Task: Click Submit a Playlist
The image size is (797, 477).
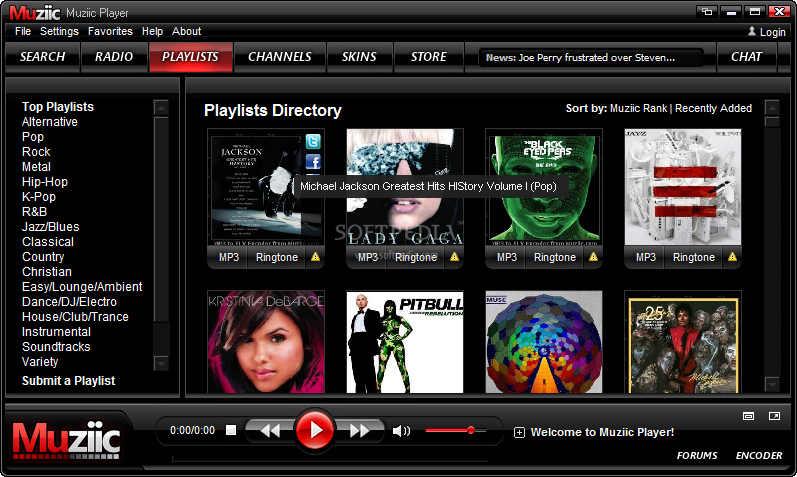Action: (x=69, y=381)
